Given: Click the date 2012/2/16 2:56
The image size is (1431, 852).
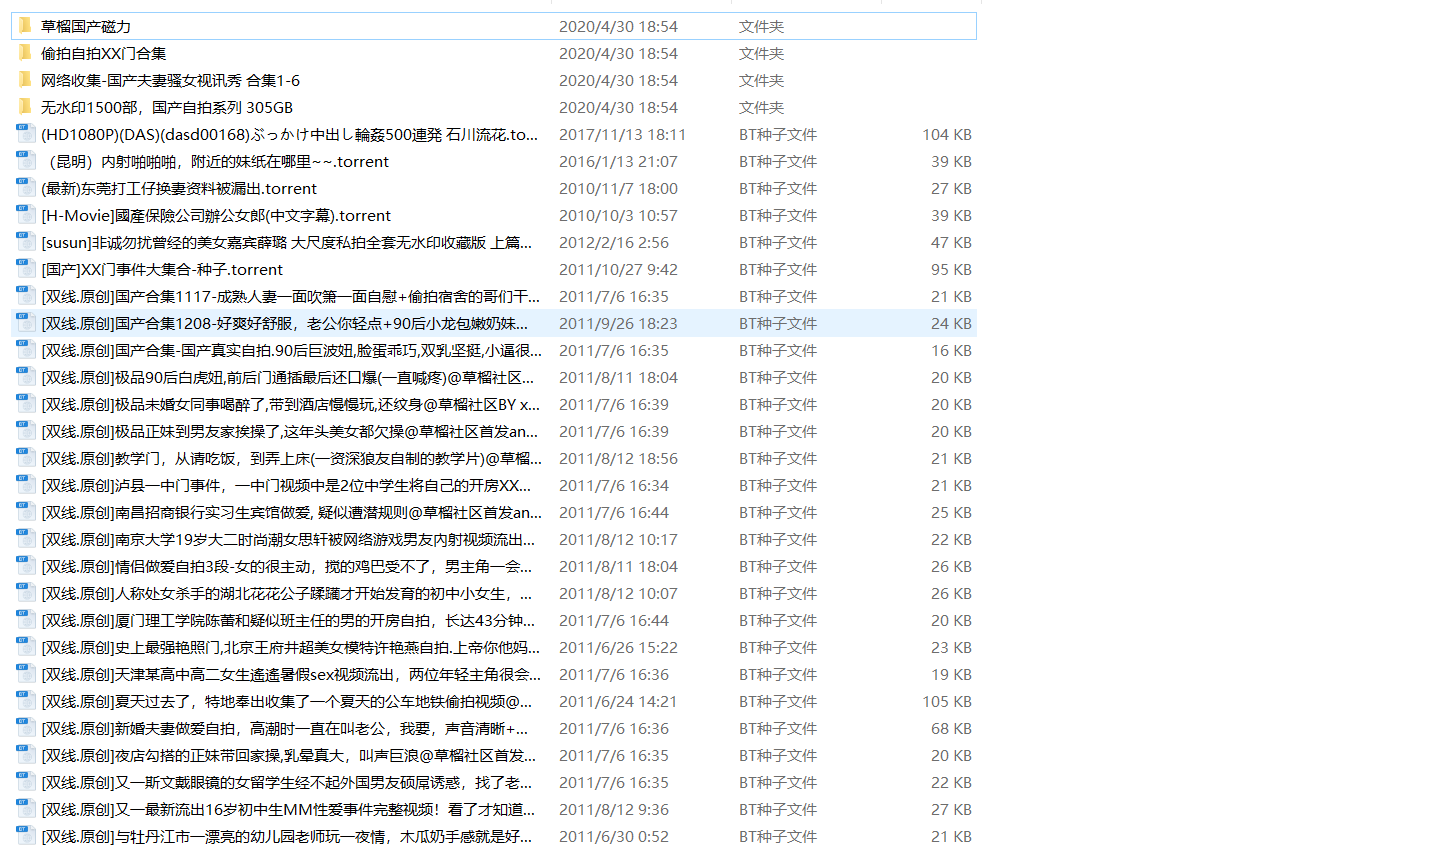Looking at the screenshot, I should click(x=614, y=242).
